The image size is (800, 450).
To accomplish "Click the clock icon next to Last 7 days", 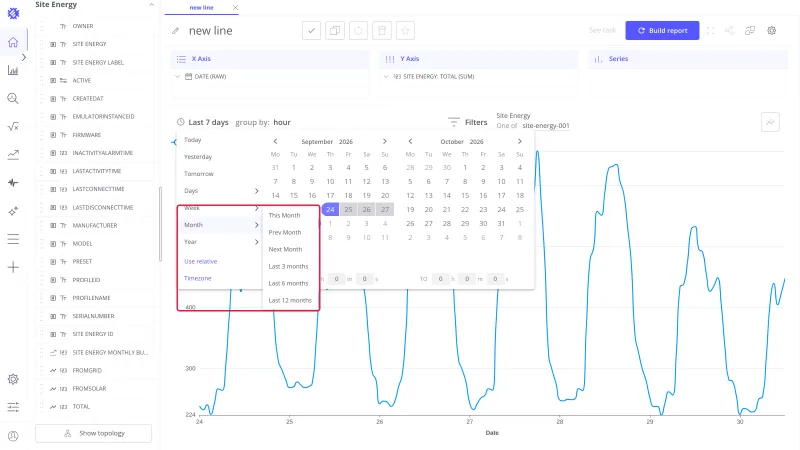I will point(181,122).
